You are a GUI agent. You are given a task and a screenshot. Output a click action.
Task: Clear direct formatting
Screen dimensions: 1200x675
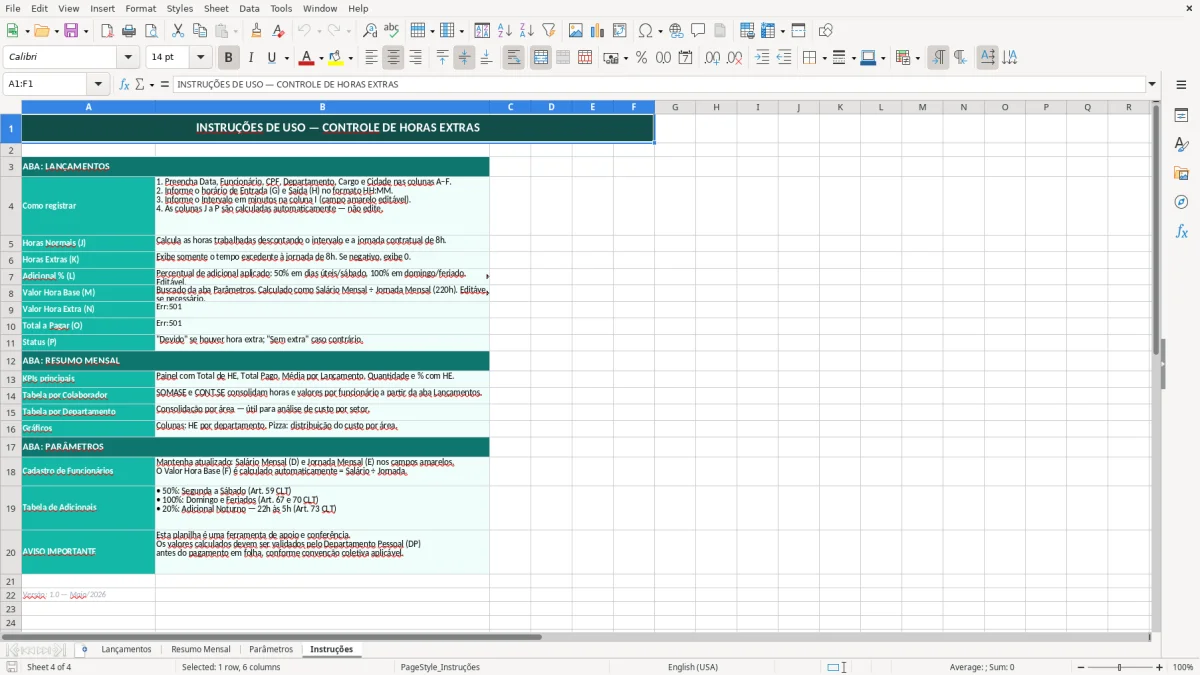pyautogui.click(x=278, y=31)
